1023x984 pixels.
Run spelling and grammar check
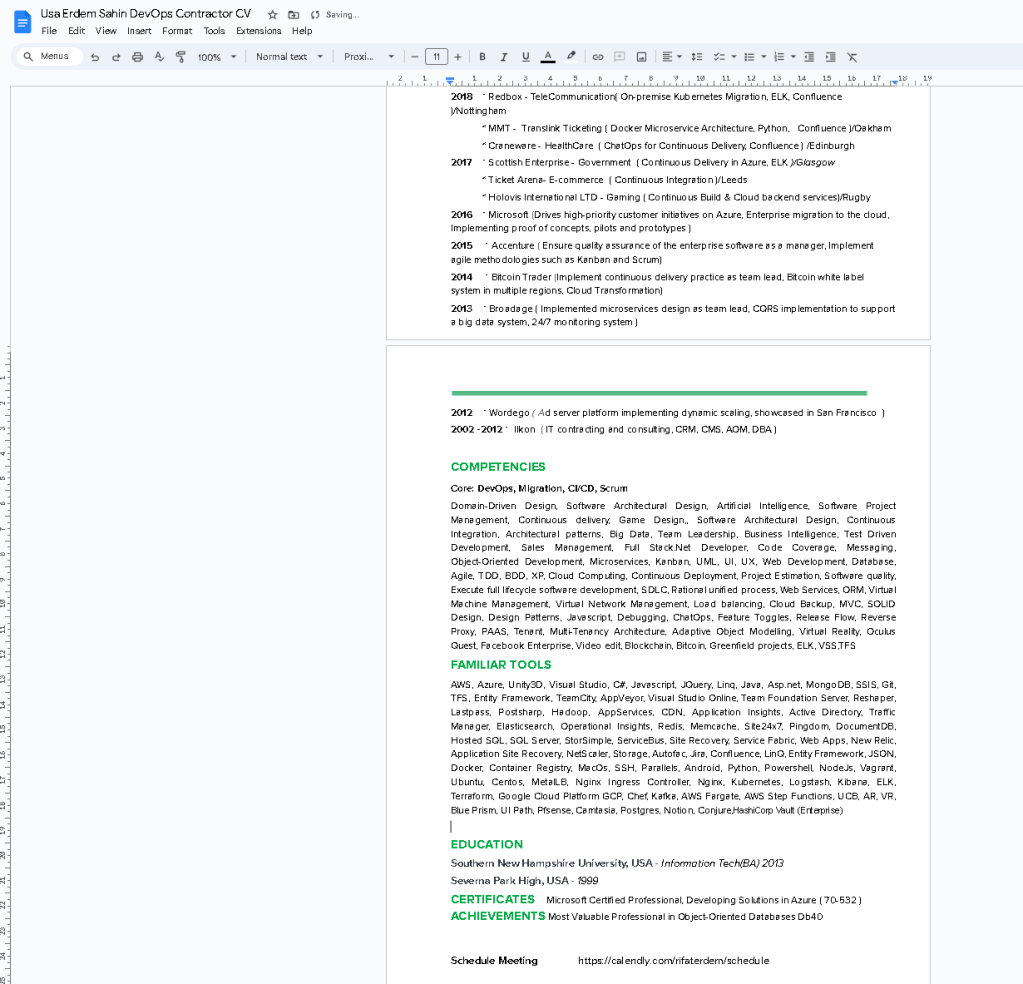point(159,57)
